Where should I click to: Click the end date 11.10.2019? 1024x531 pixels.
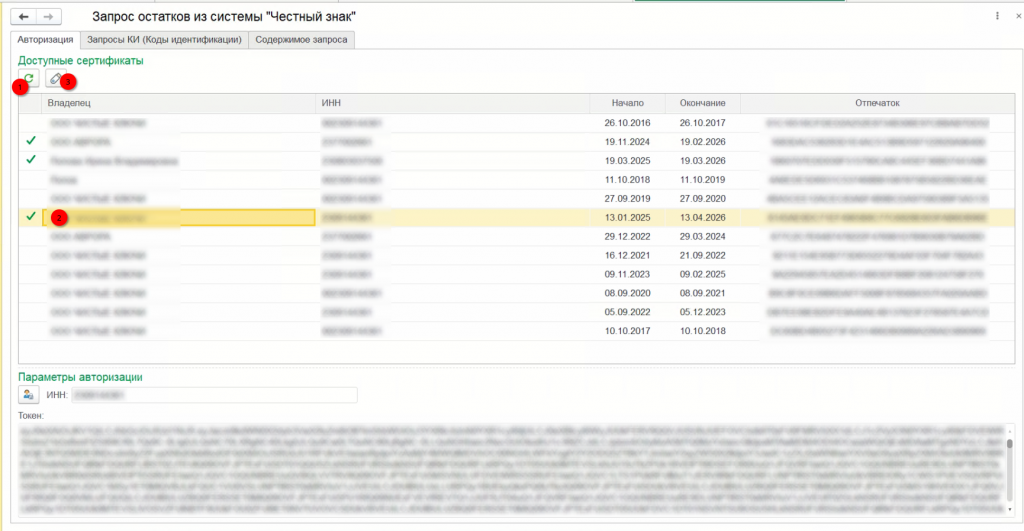tap(703, 180)
